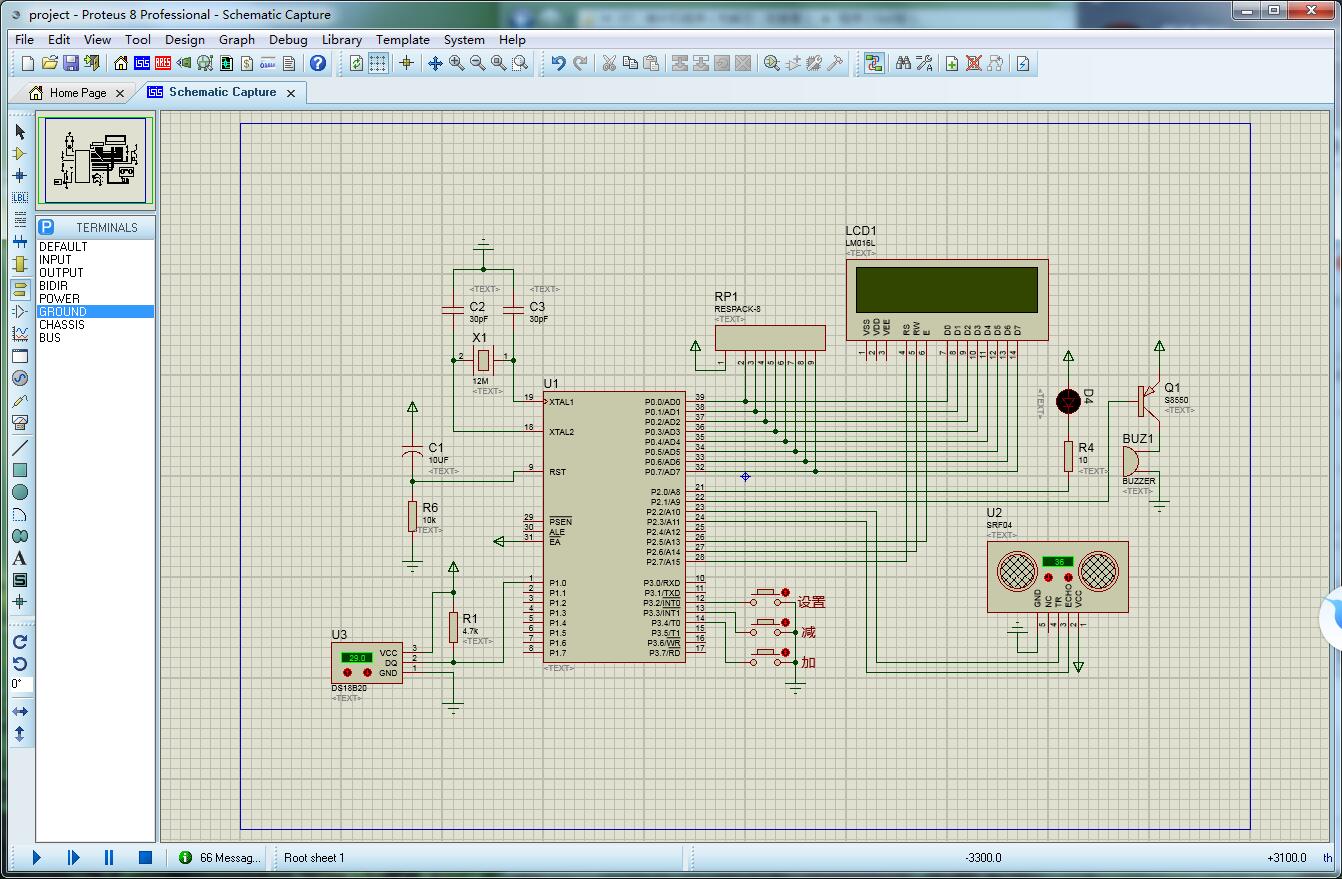
Task: Click the rotation angle input field
Action: [21, 684]
